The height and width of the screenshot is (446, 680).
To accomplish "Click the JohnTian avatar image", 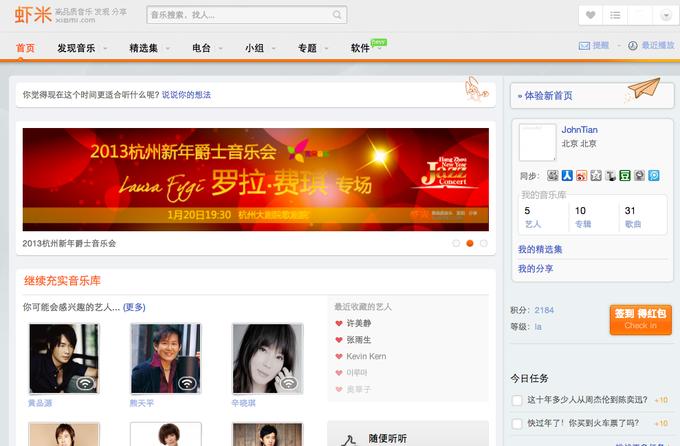I will click(538, 142).
